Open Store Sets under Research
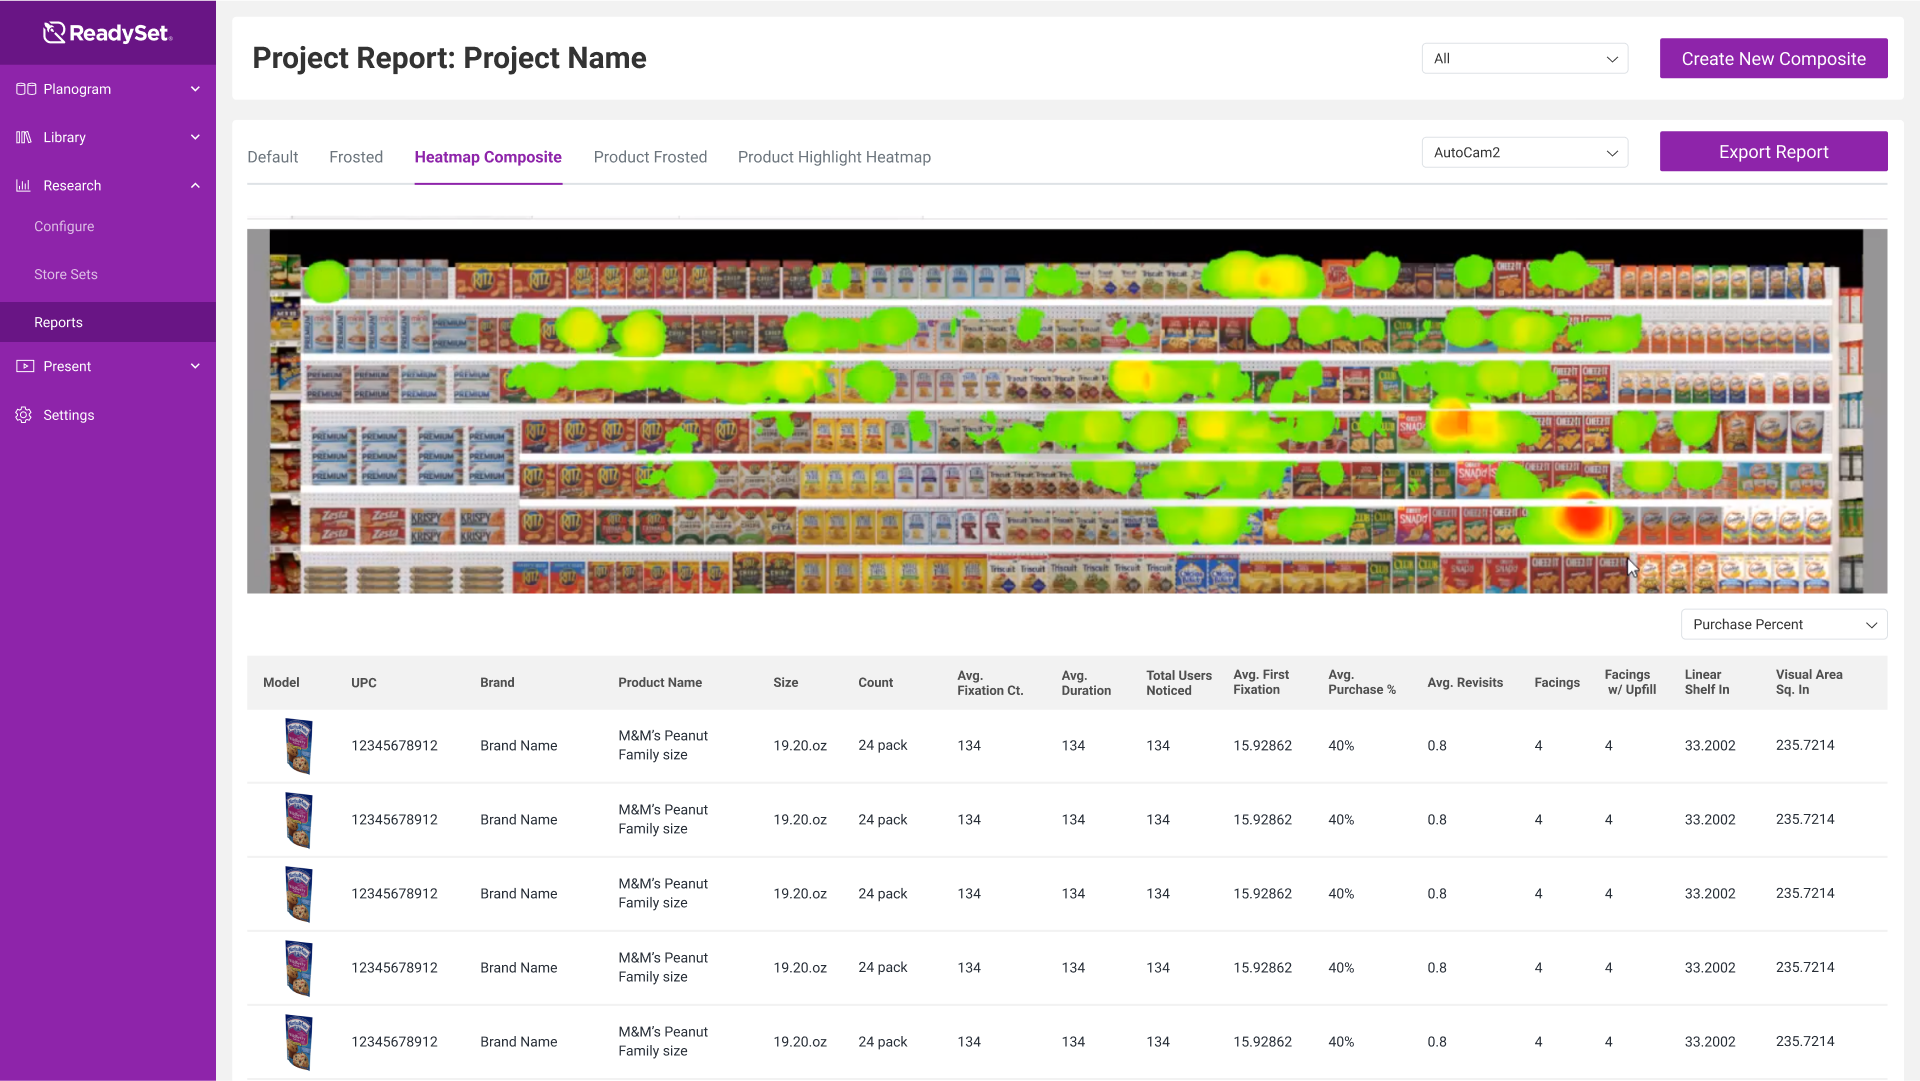1920x1081 pixels. [66, 274]
